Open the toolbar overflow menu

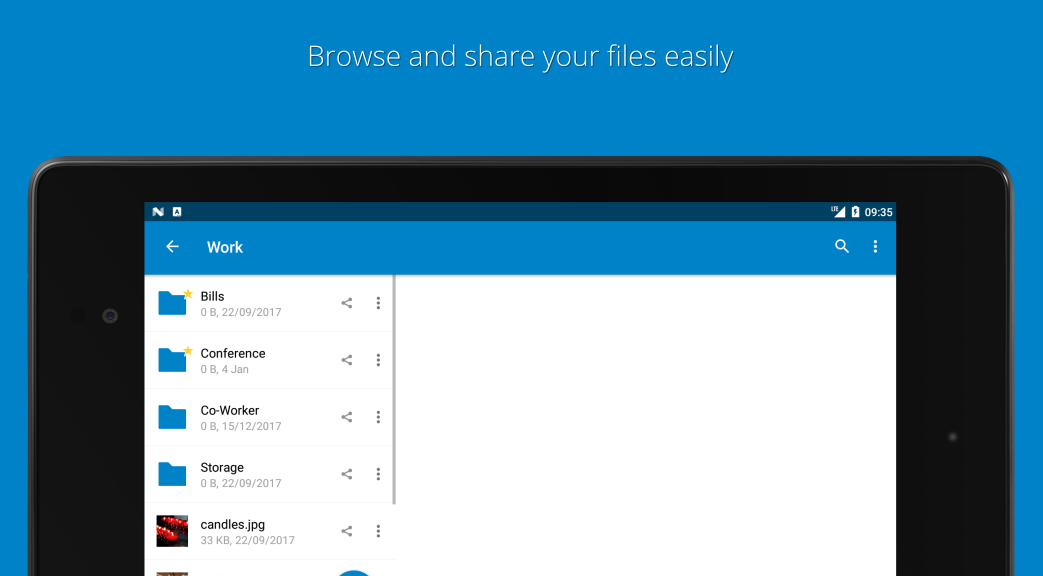pos(875,246)
